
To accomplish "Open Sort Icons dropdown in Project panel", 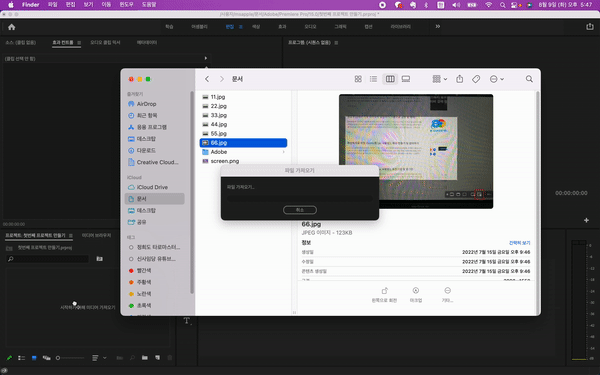I will (99, 358).
